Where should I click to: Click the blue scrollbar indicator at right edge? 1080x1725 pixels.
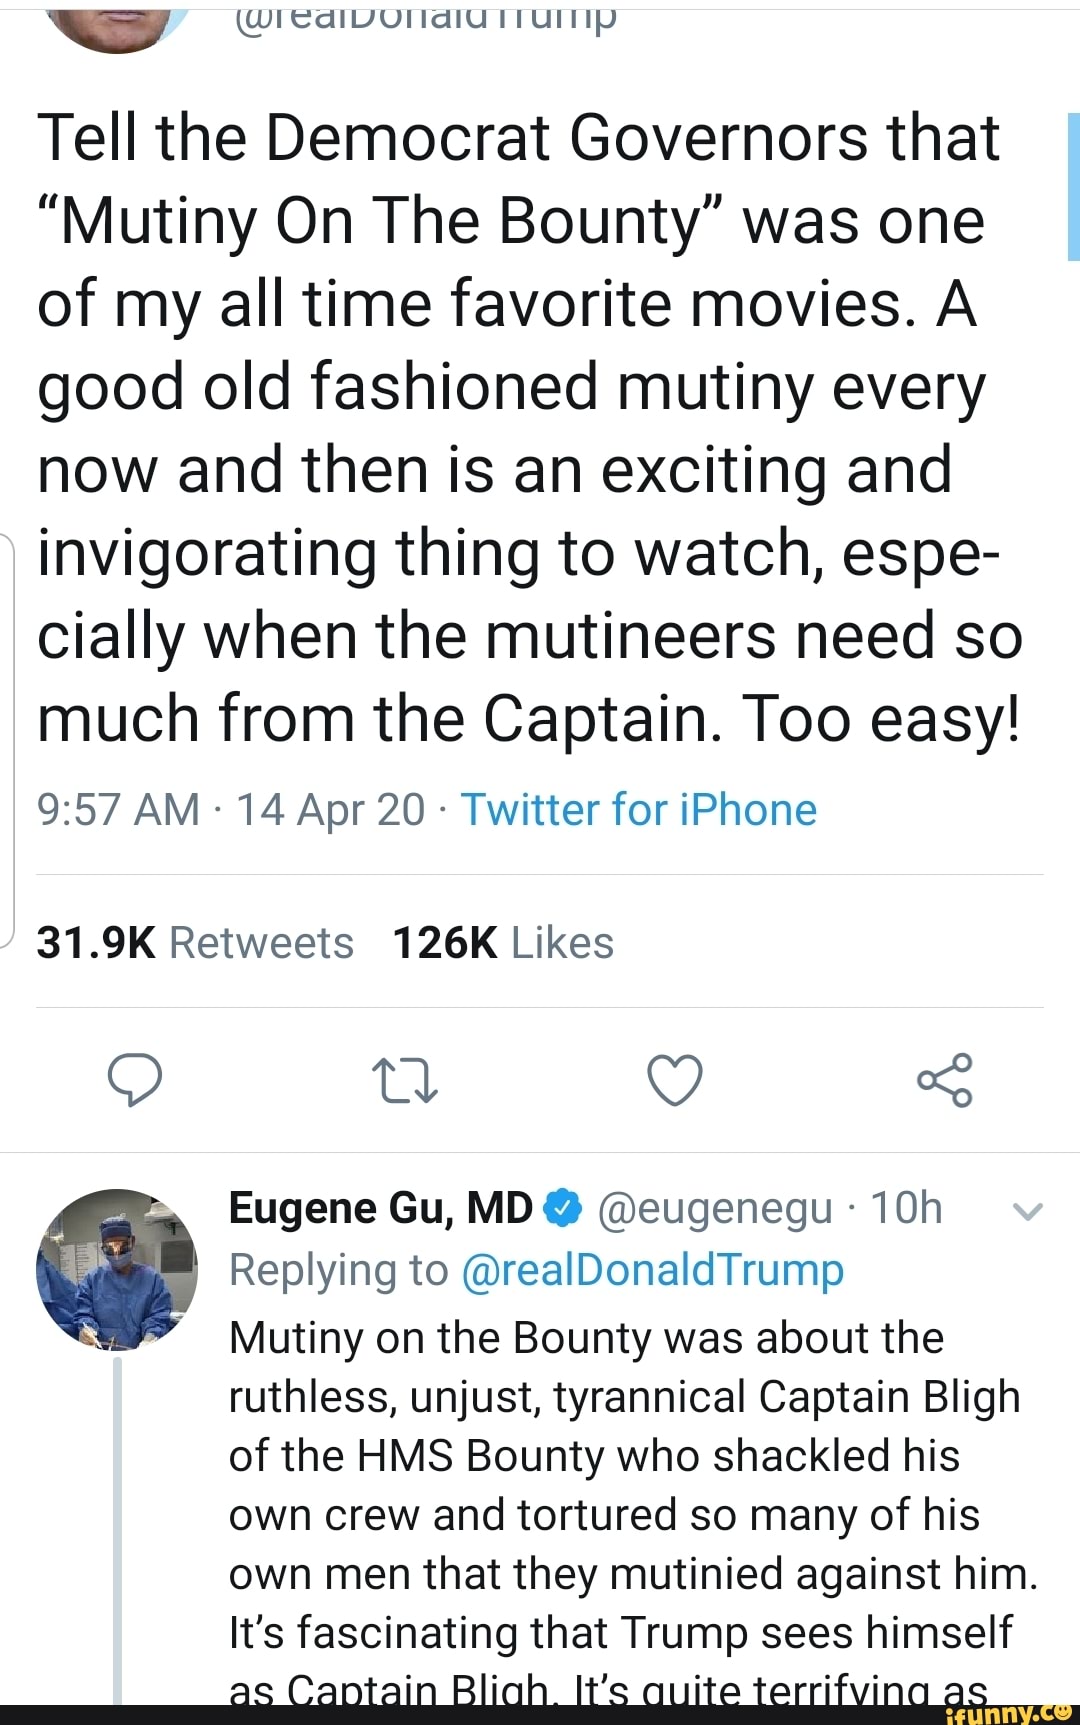click(1073, 187)
